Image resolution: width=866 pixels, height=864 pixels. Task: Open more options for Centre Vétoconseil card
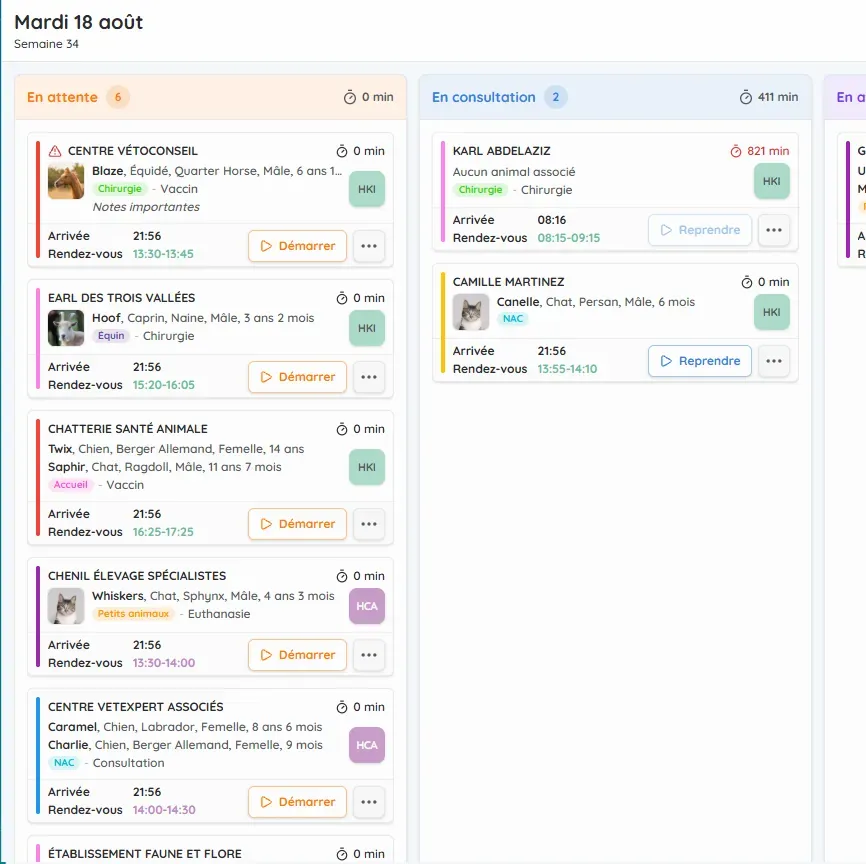pyautogui.click(x=369, y=246)
